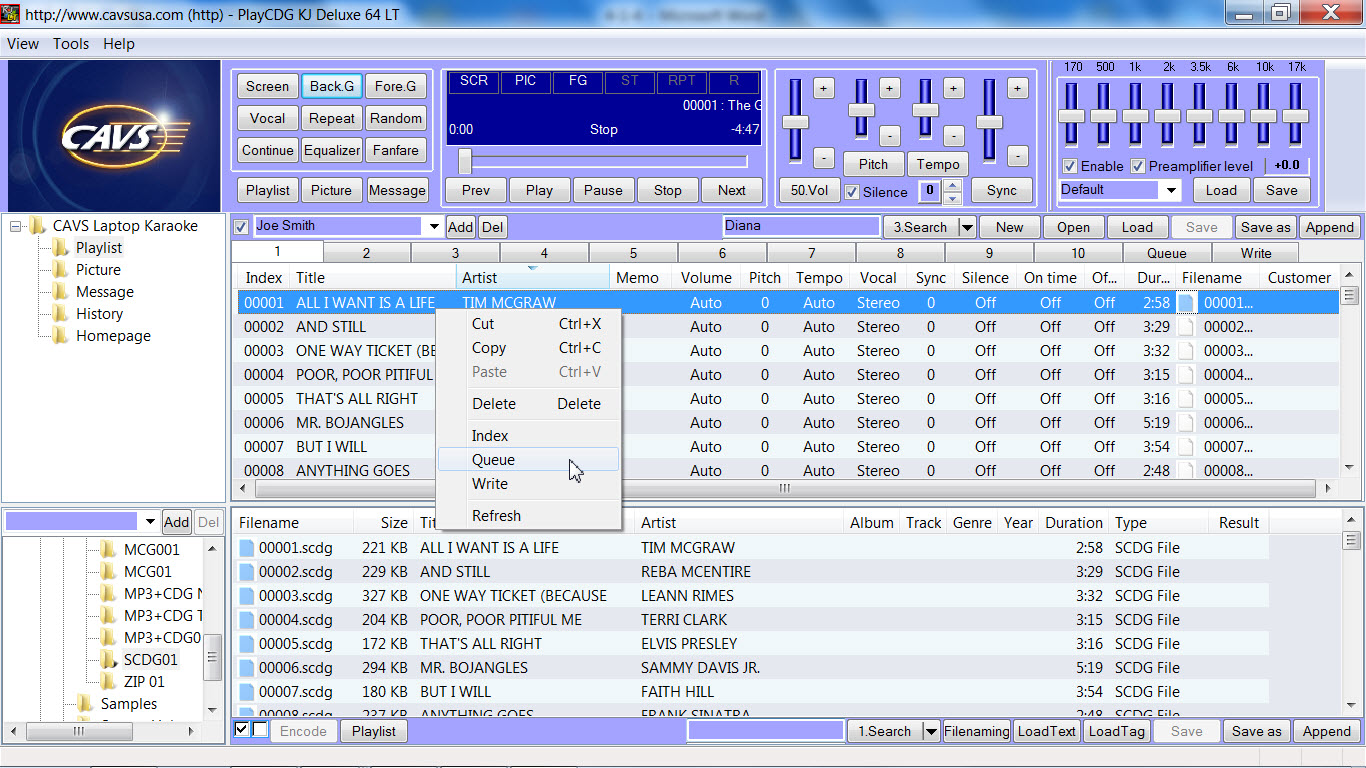
Task: Click the minus button above the Tempo button
Action: 954,135
